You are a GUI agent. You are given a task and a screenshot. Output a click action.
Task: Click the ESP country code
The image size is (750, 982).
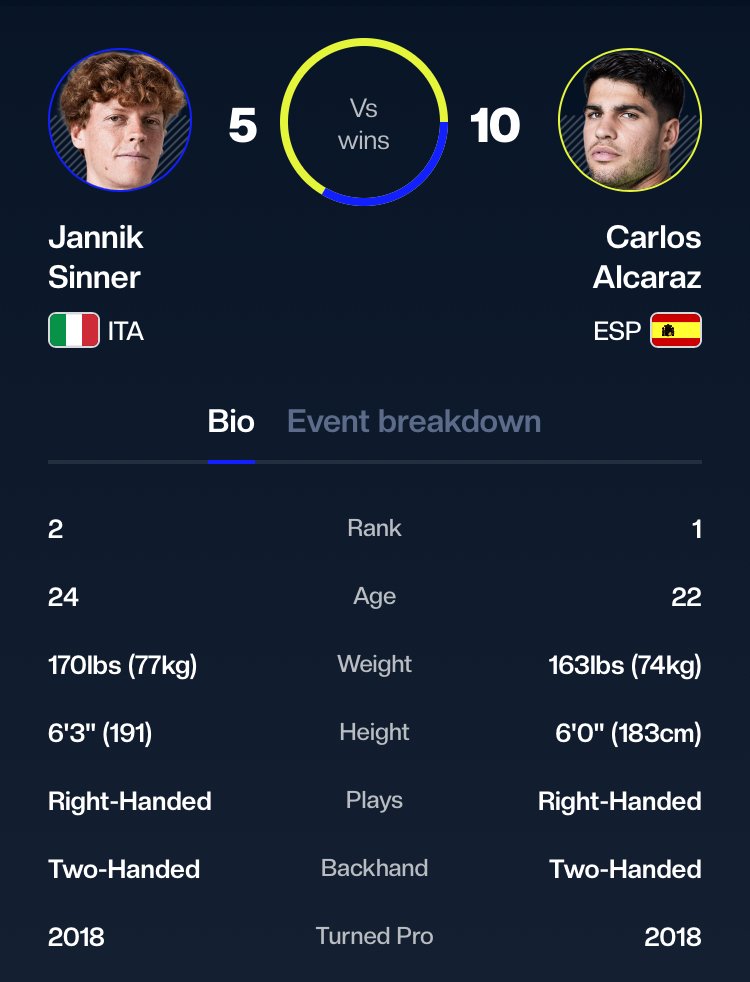click(x=617, y=331)
